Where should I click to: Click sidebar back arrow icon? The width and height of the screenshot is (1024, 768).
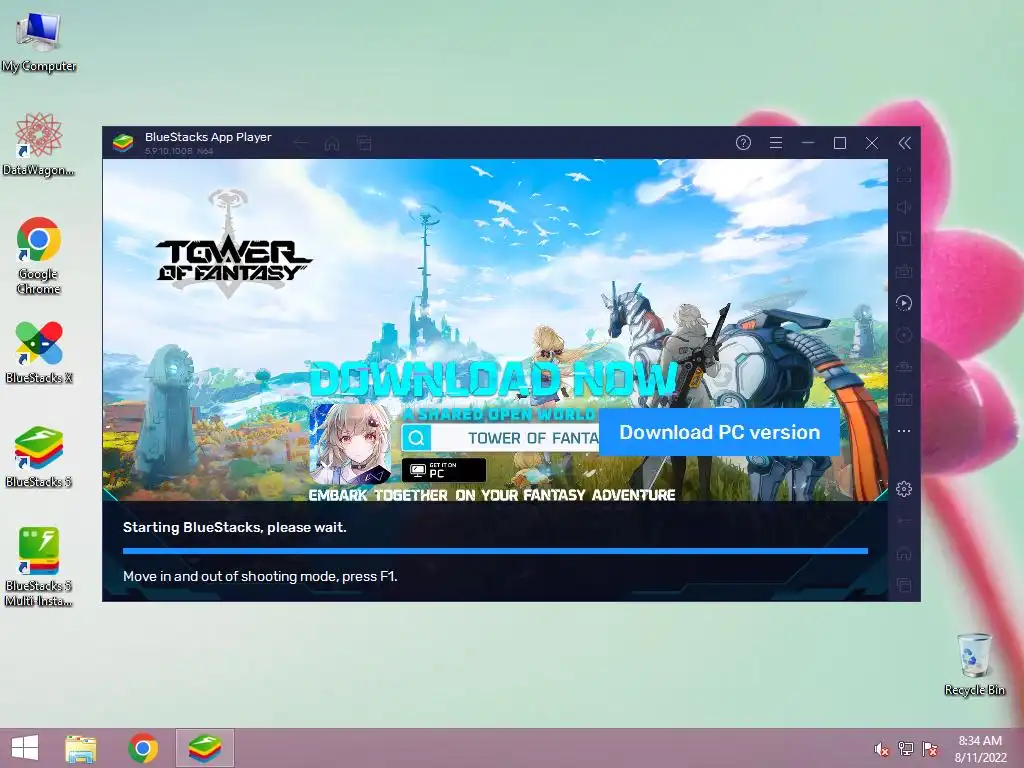click(904, 521)
